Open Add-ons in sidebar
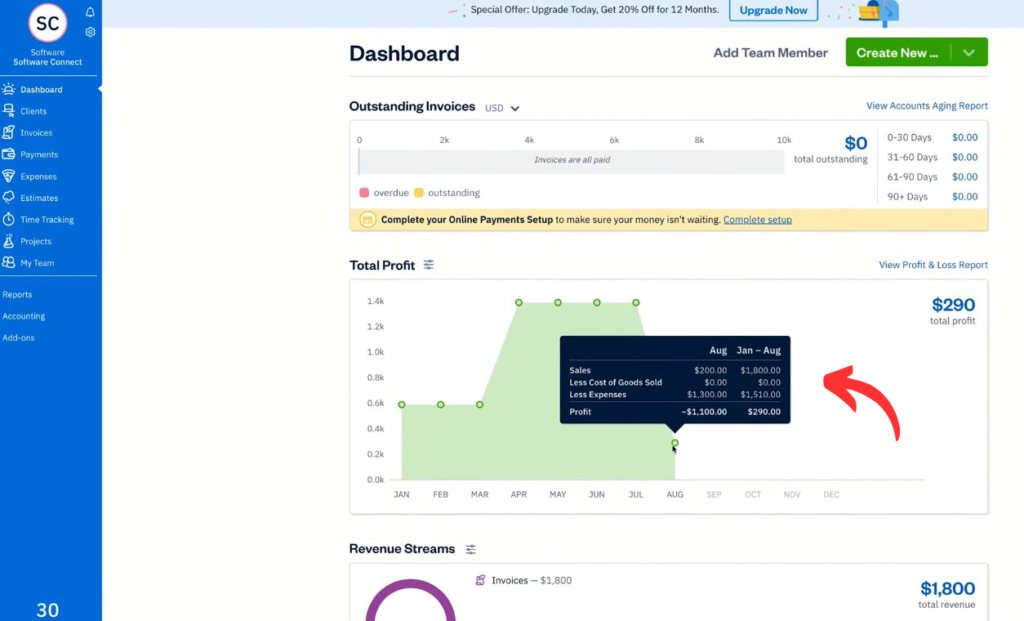The image size is (1024, 621). (x=18, y=338)
